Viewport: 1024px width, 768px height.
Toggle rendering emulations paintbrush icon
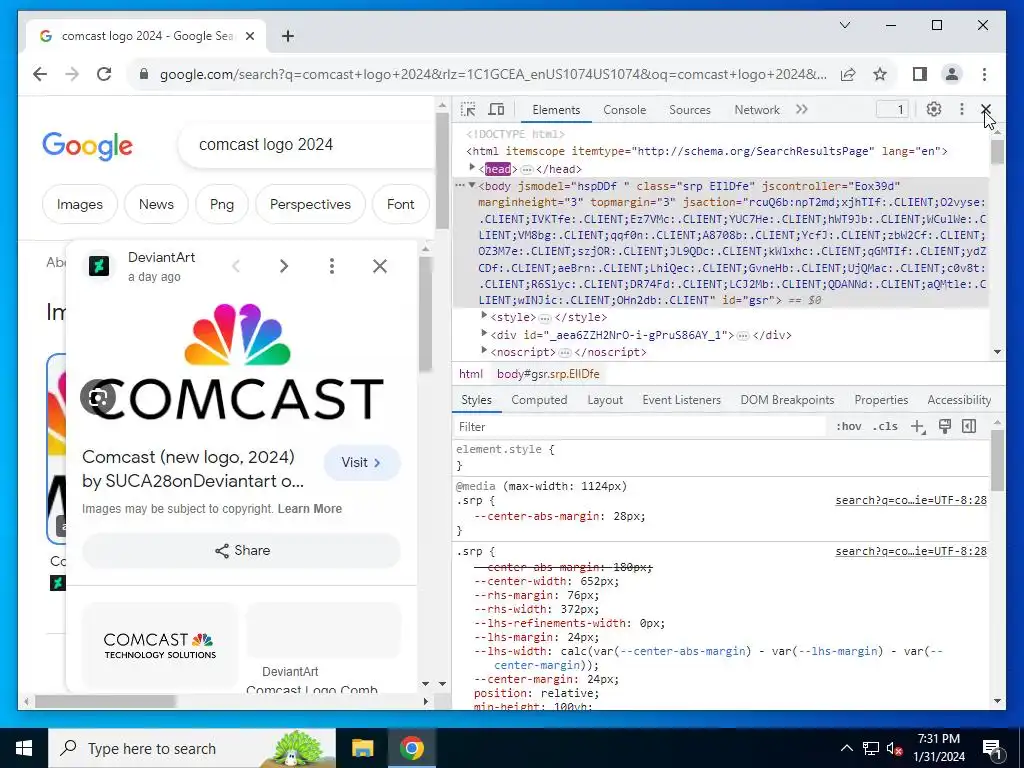[x=944, y=426]
